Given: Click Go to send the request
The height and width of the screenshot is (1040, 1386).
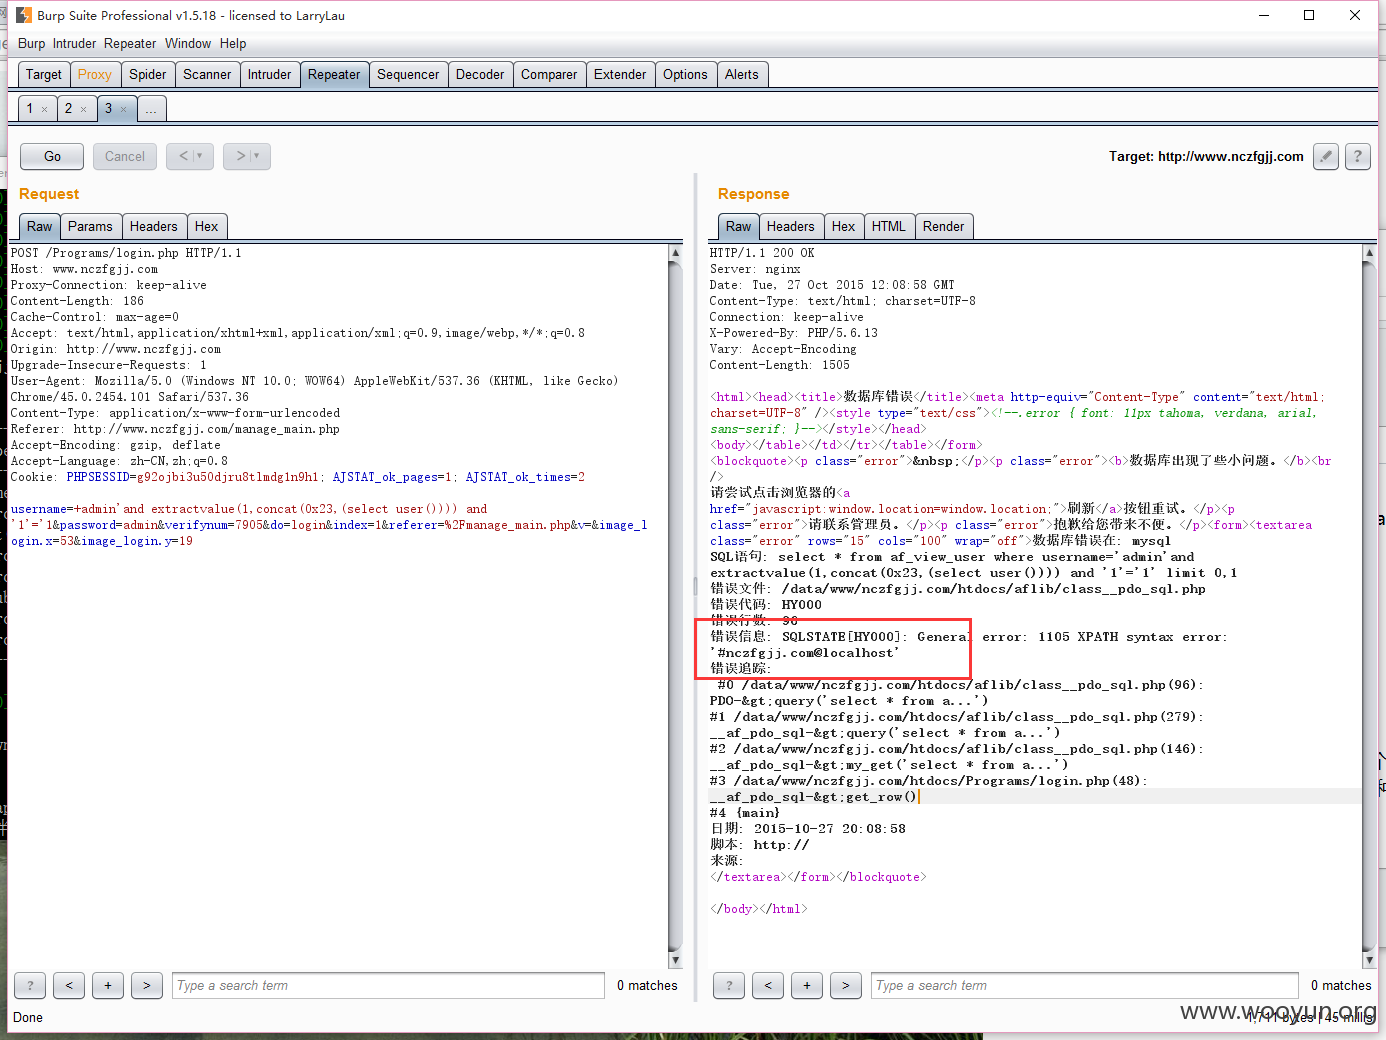Looking at the screenshot, I should [52, 156].
